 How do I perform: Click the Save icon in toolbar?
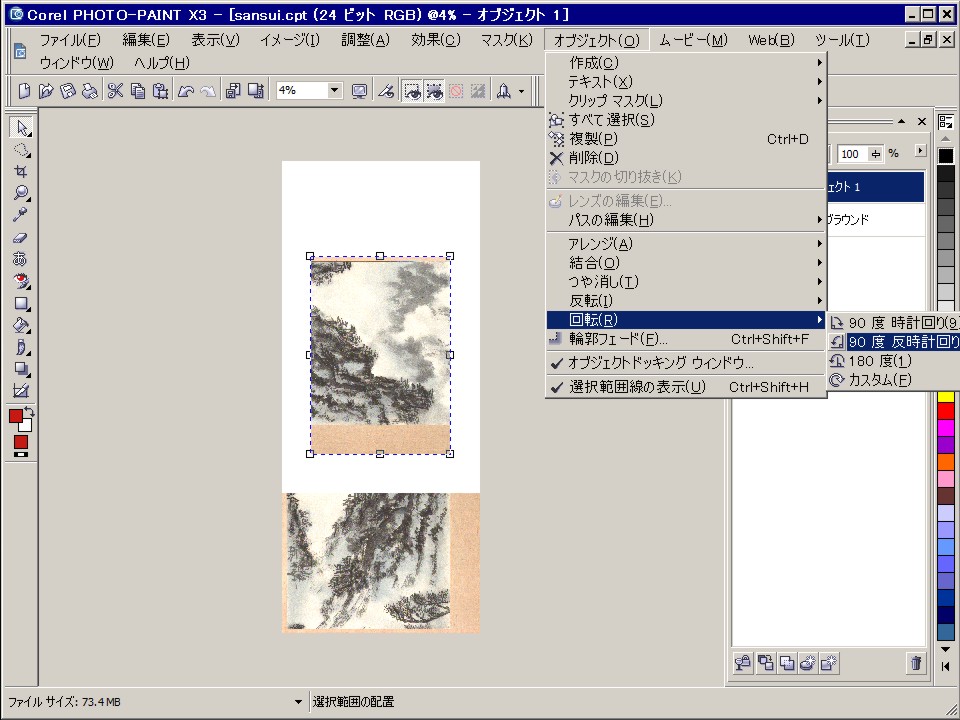pyautogui.click(x=68, y=91)
